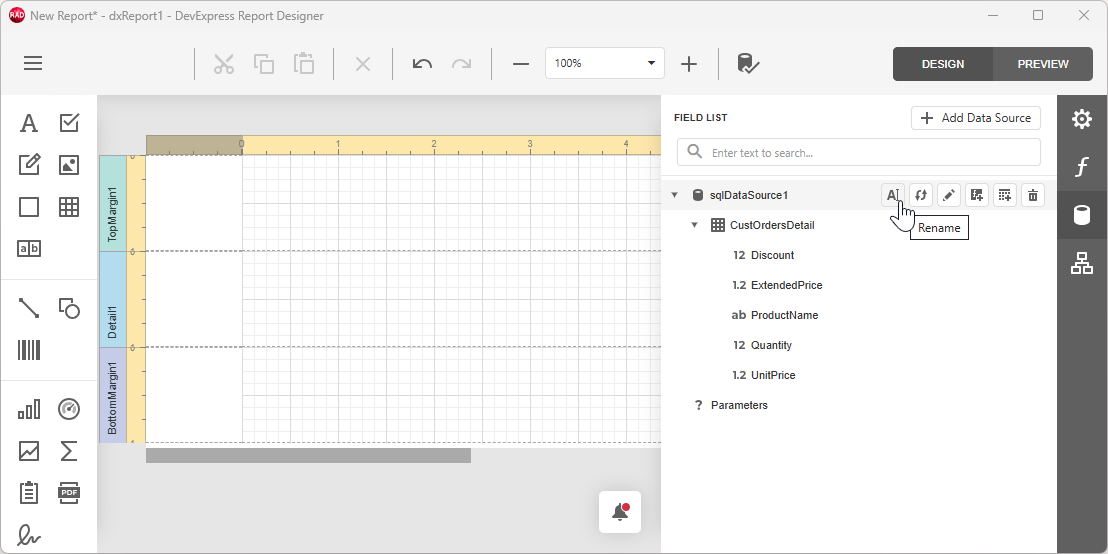The image size is (1108, 554).
Task: Select the Panel rectangle control
Action: (28, 207)
